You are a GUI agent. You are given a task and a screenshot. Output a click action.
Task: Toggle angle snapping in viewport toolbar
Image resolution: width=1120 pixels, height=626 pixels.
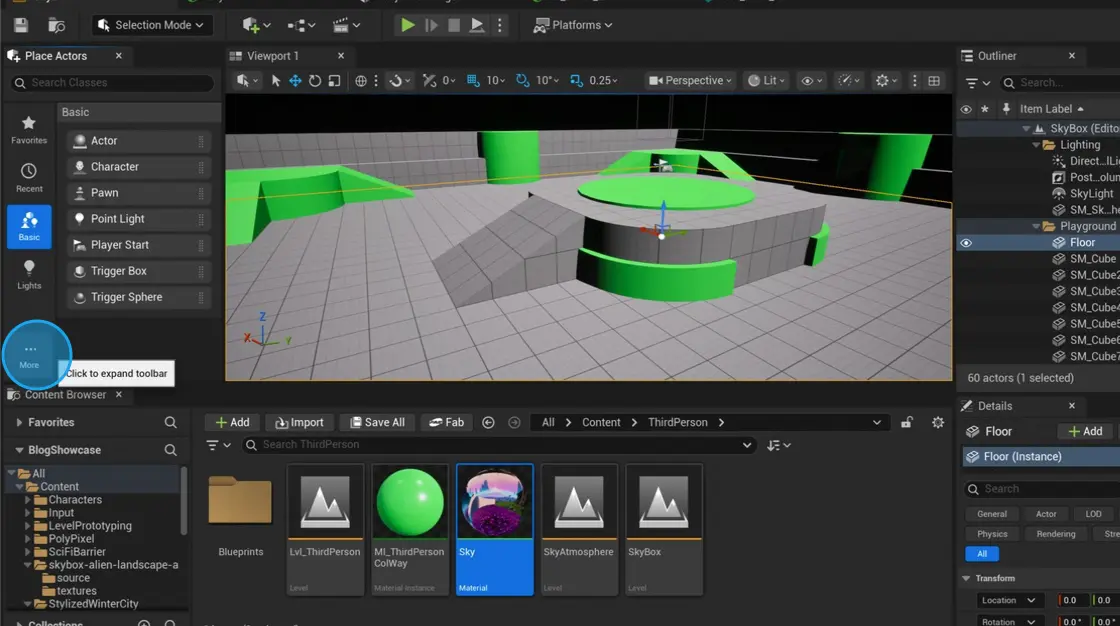point(522,81)
